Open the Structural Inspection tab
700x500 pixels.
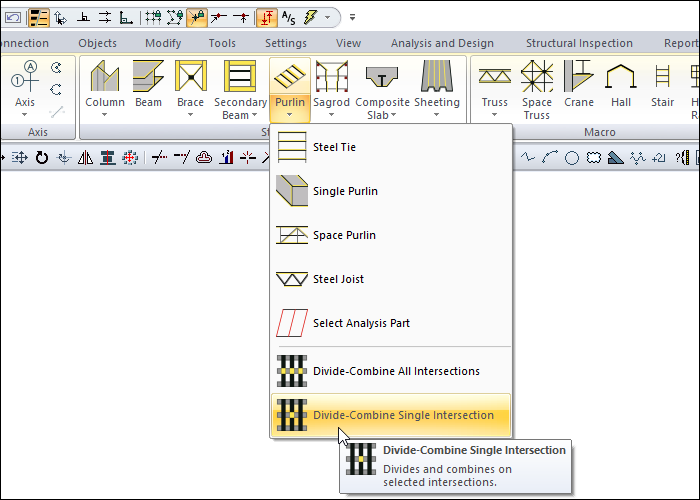click(579, 43)
